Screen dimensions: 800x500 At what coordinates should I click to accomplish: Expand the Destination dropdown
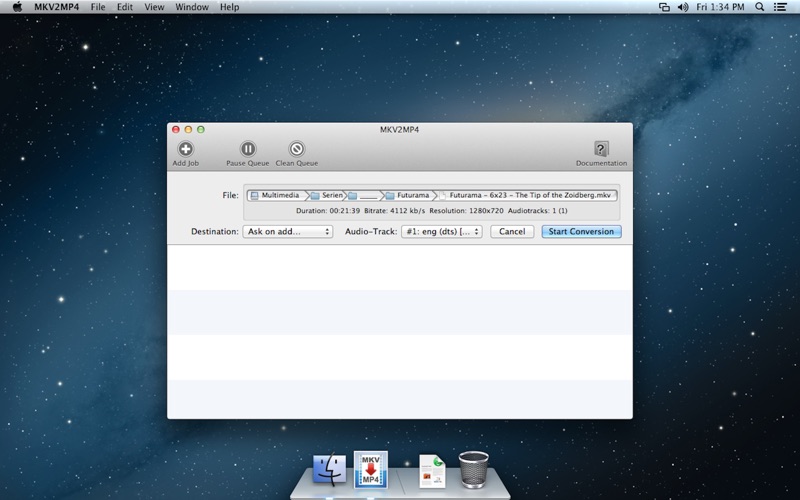[x=287, y=231]
